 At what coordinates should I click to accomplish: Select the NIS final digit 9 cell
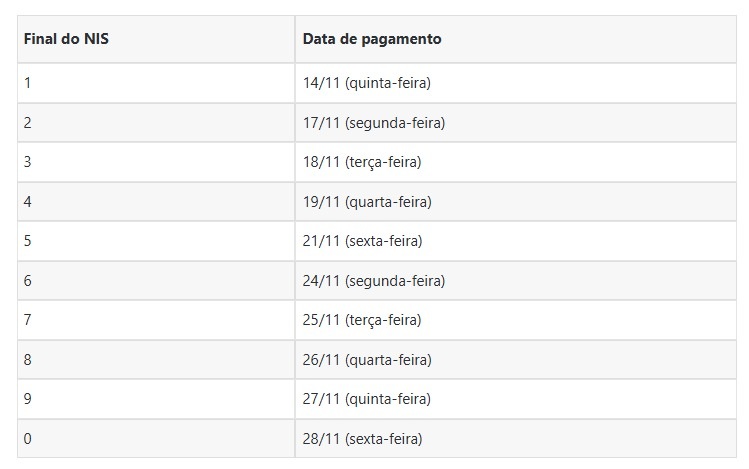point(28,399)
